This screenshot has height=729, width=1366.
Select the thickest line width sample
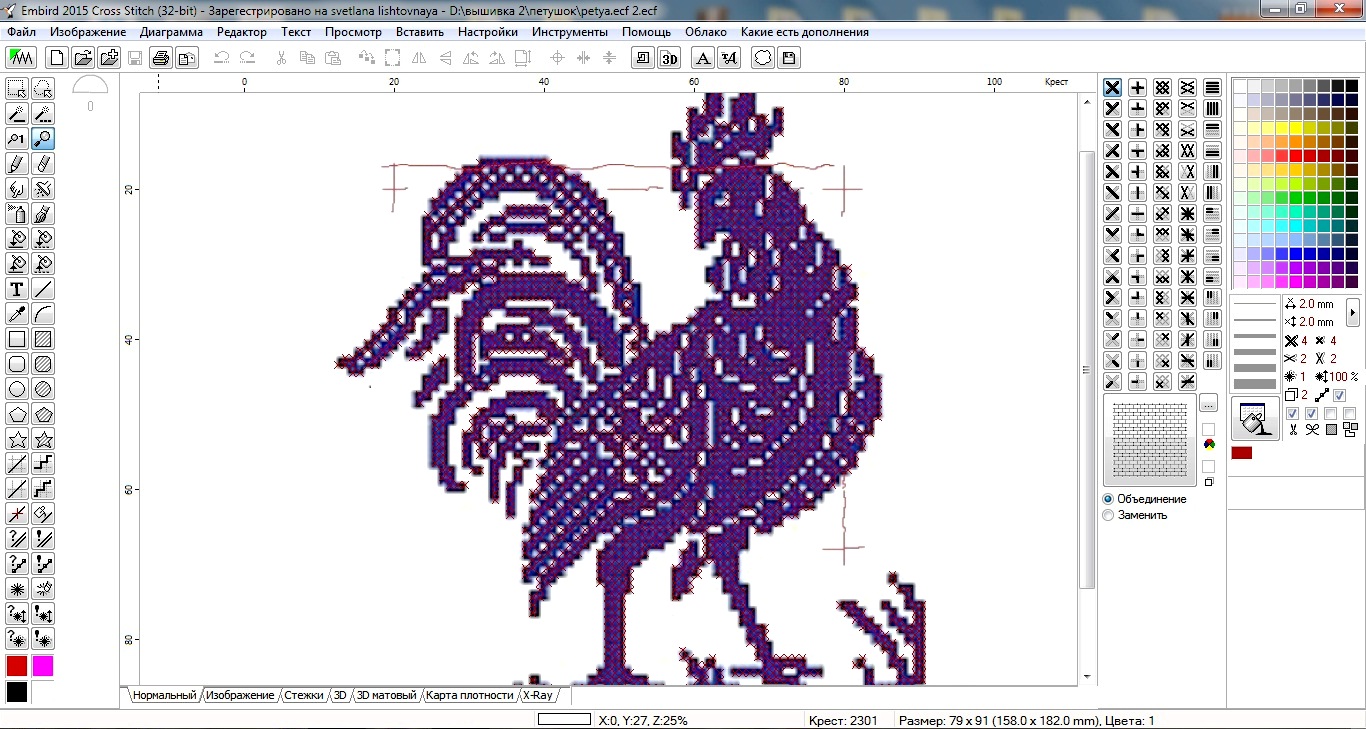tap(1256, 384)
